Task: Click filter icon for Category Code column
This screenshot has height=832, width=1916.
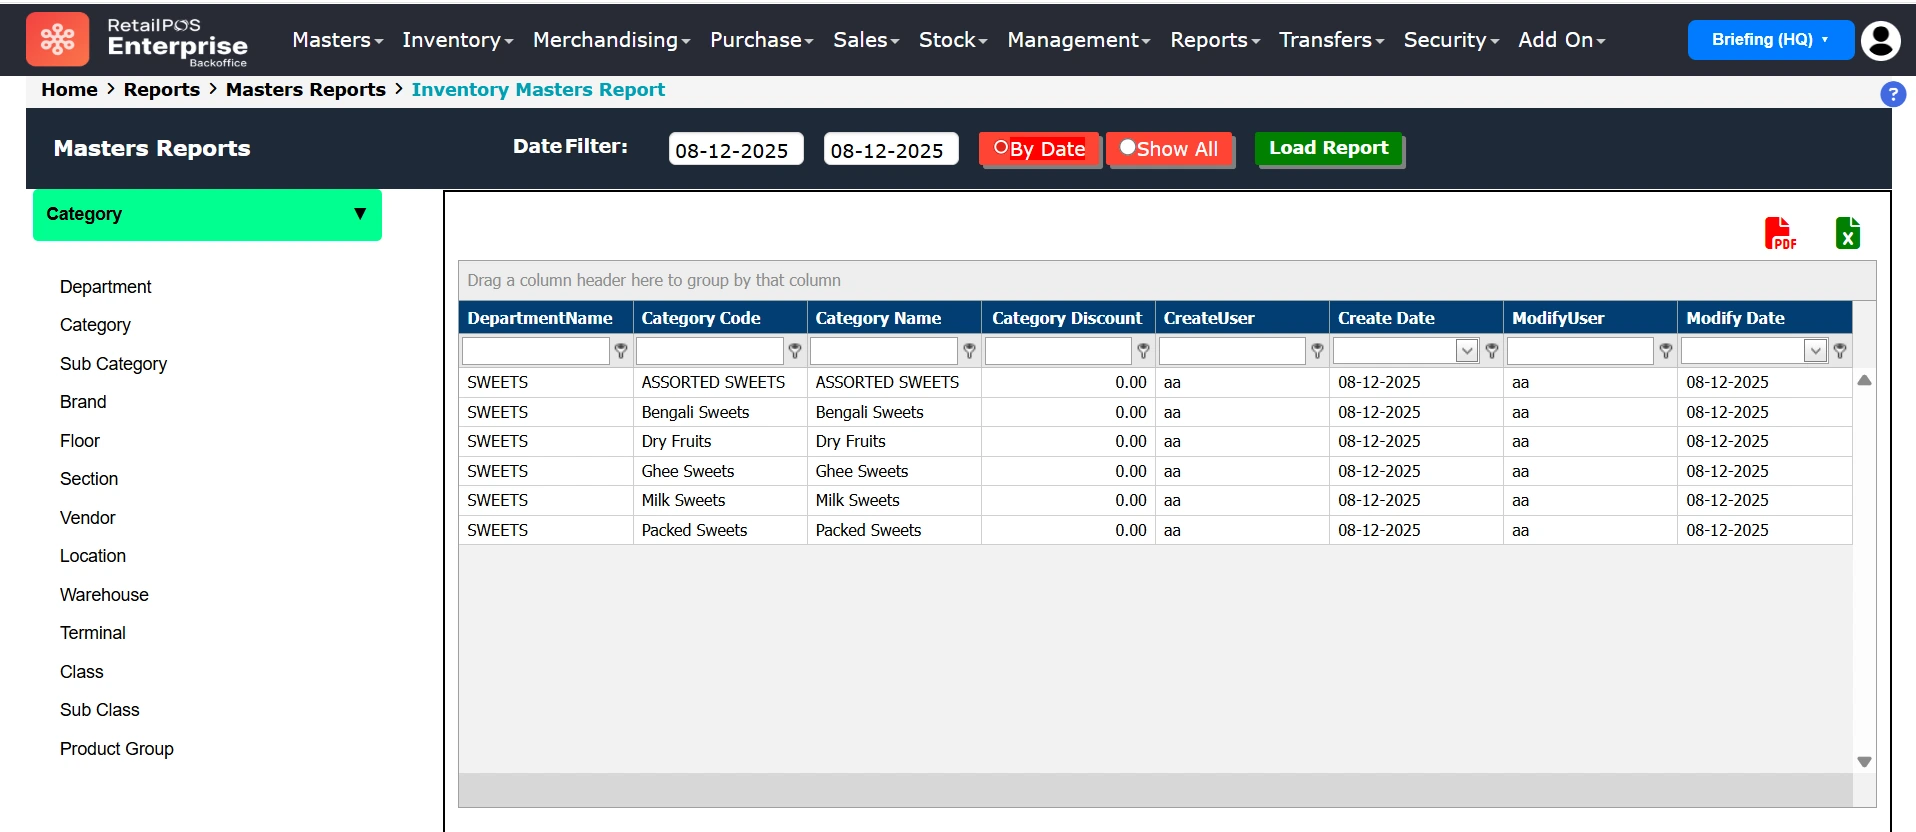Action: (795, 351)
